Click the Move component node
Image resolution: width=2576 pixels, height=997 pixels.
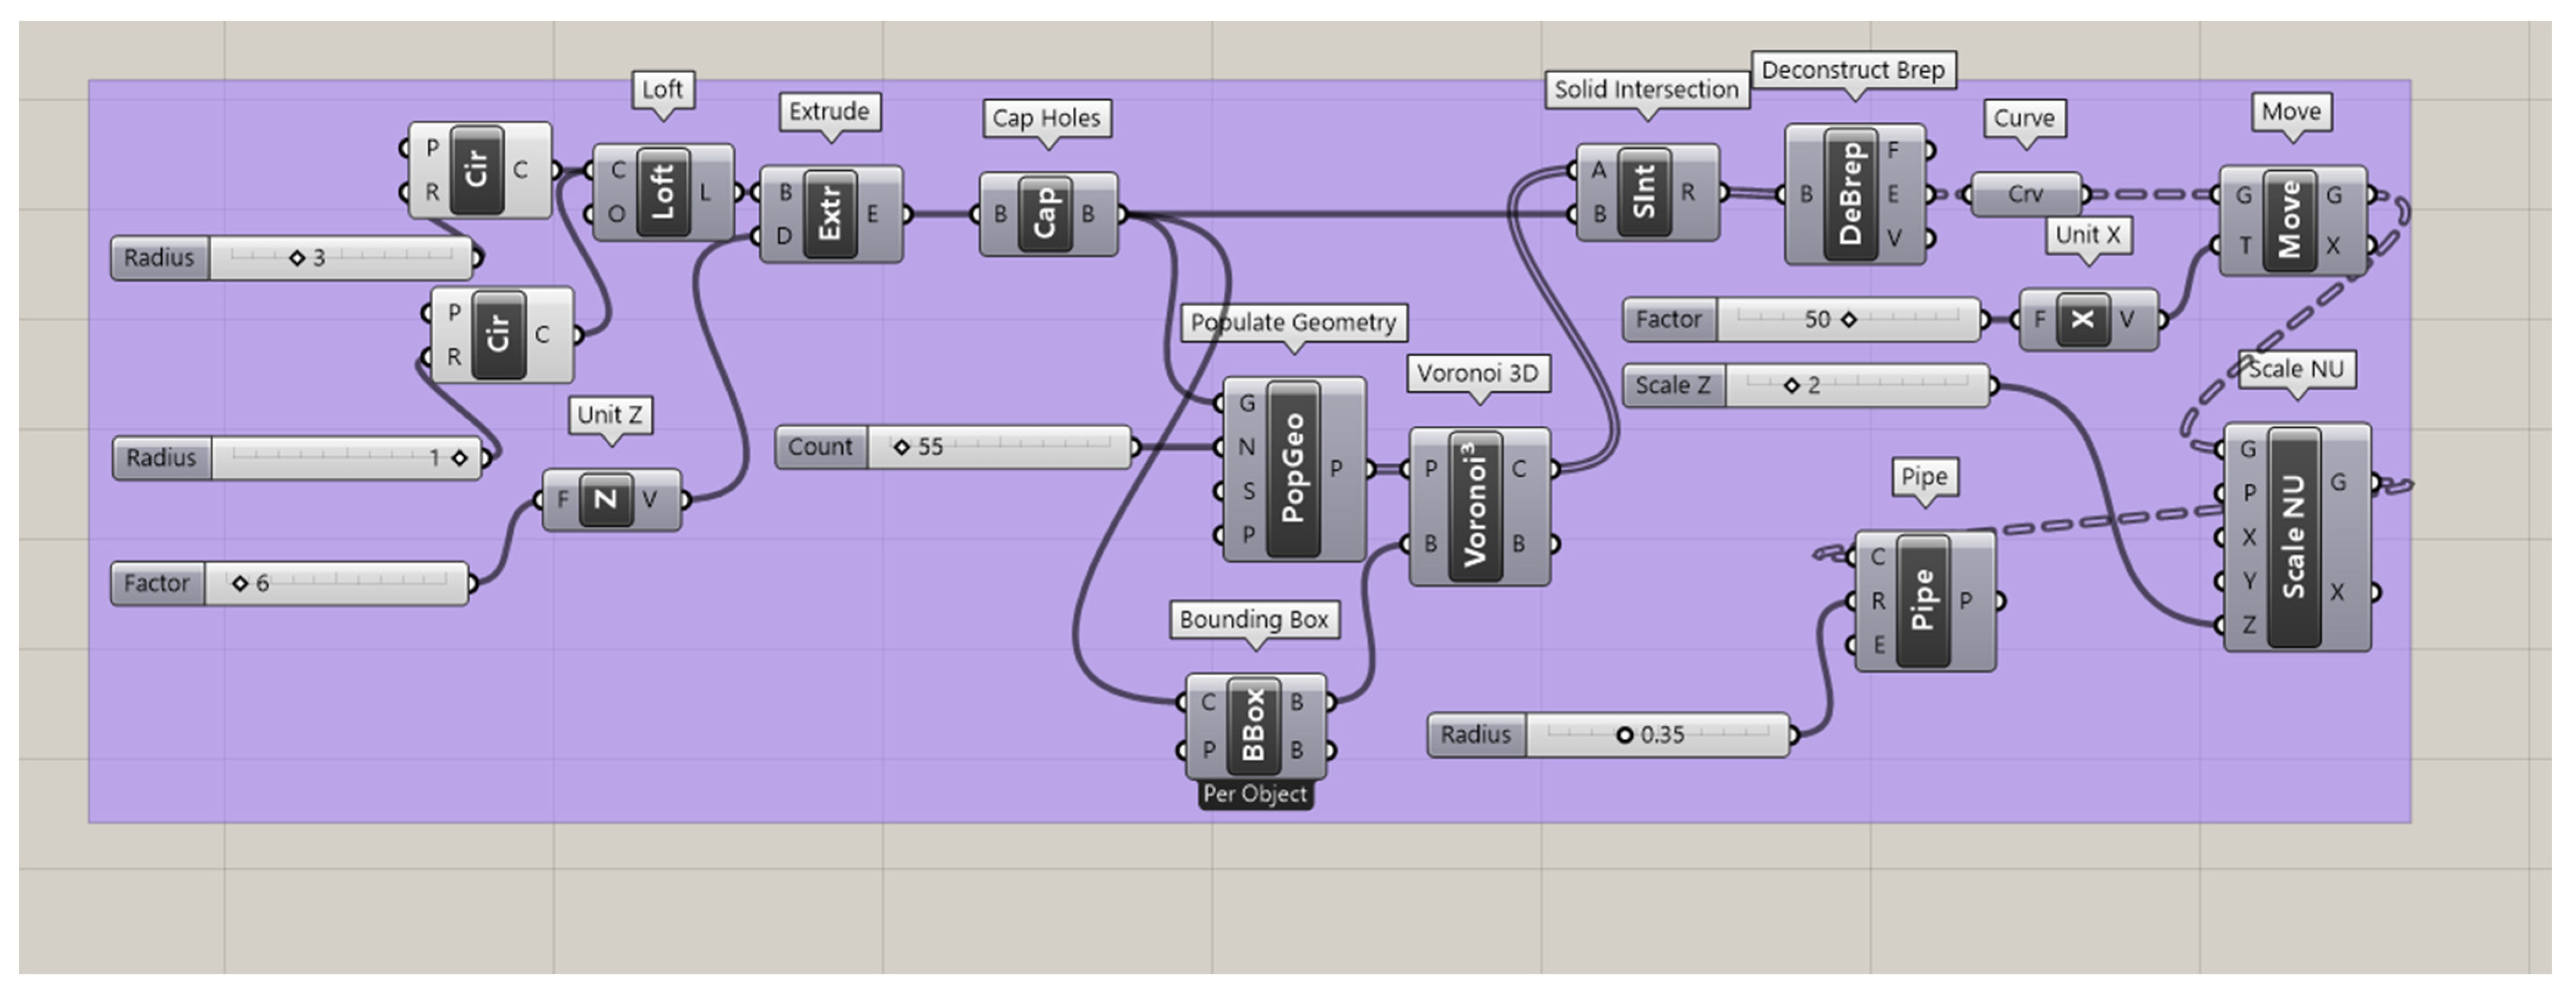tap(2290, 220)
